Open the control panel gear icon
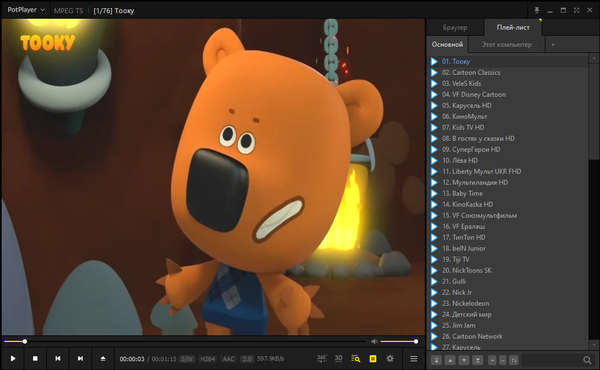Image resolution: width=600 pixels, height=370 pixels. click(390, 359)
